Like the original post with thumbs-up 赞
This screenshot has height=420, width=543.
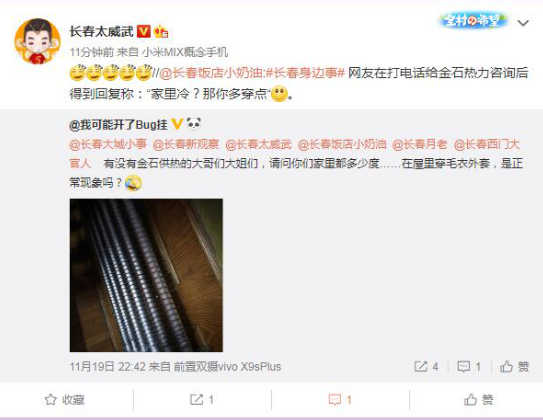515,366
